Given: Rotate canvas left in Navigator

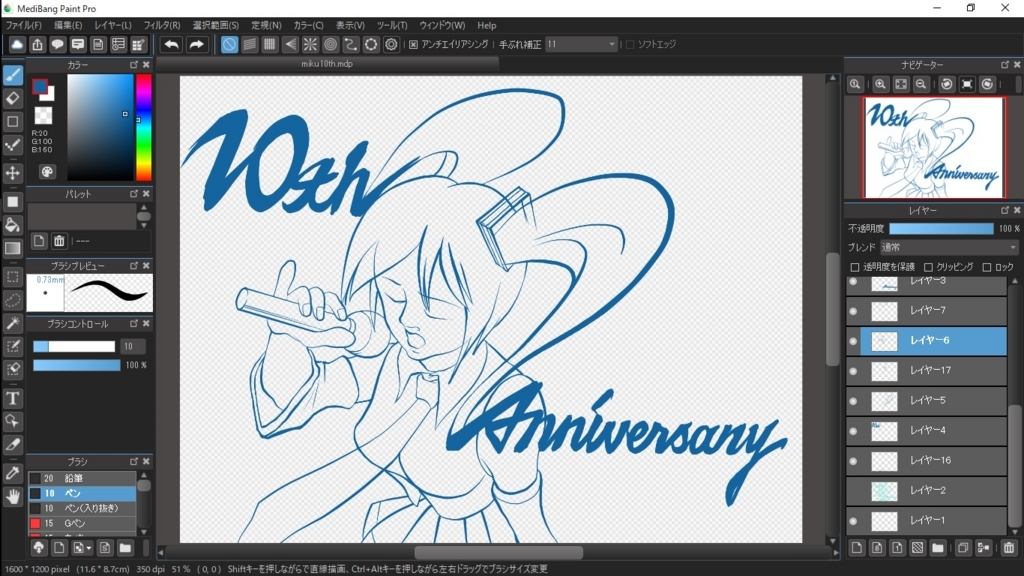Looking at the screenshot, I should pos(947,84).
